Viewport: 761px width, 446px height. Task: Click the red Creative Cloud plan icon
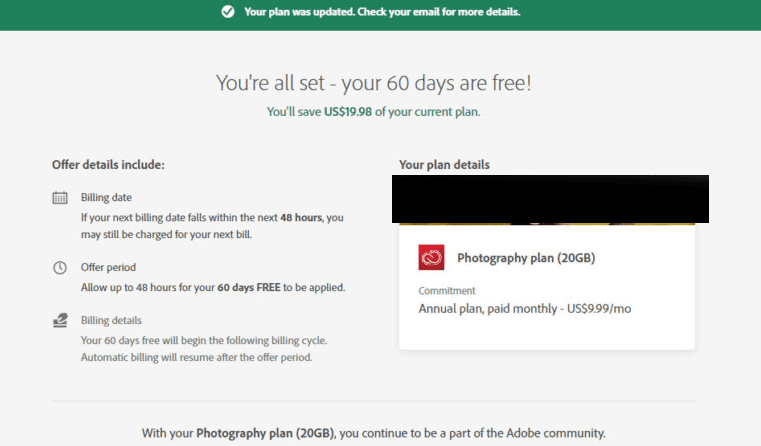[x=431, y=258]
